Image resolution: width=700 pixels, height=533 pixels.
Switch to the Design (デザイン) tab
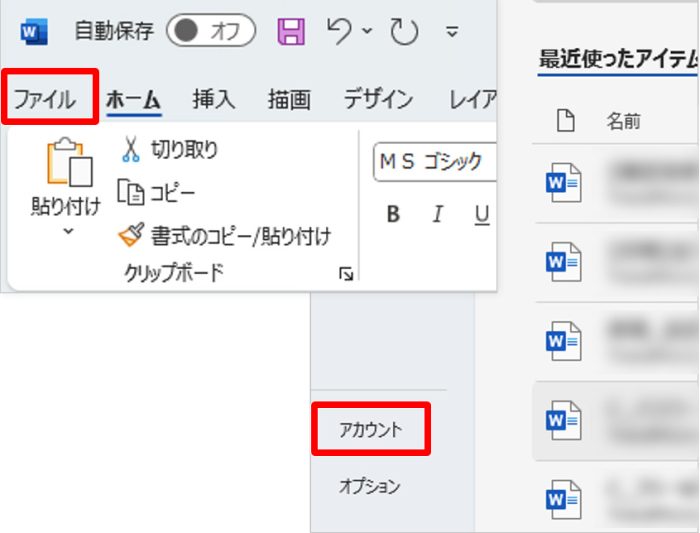point(378,99)
